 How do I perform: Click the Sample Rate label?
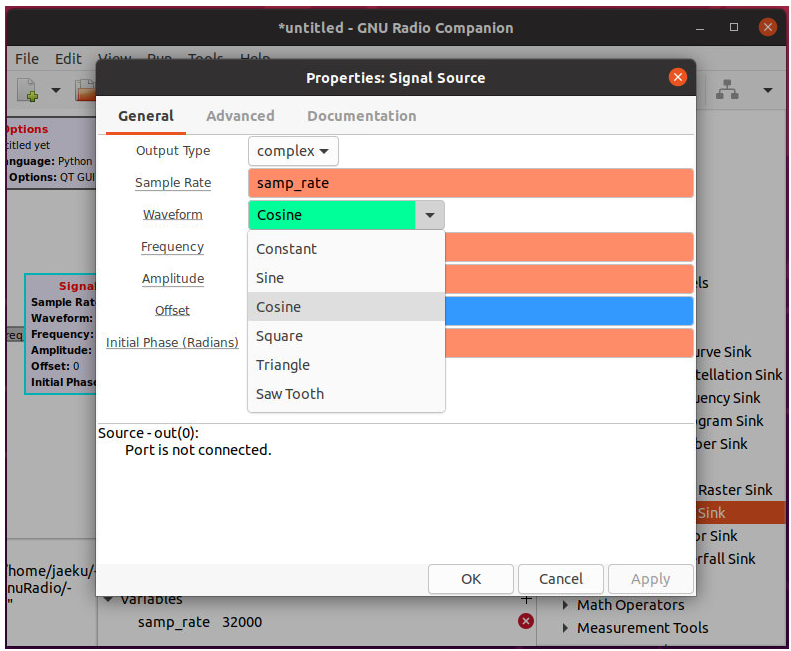[x=173, y=183]
